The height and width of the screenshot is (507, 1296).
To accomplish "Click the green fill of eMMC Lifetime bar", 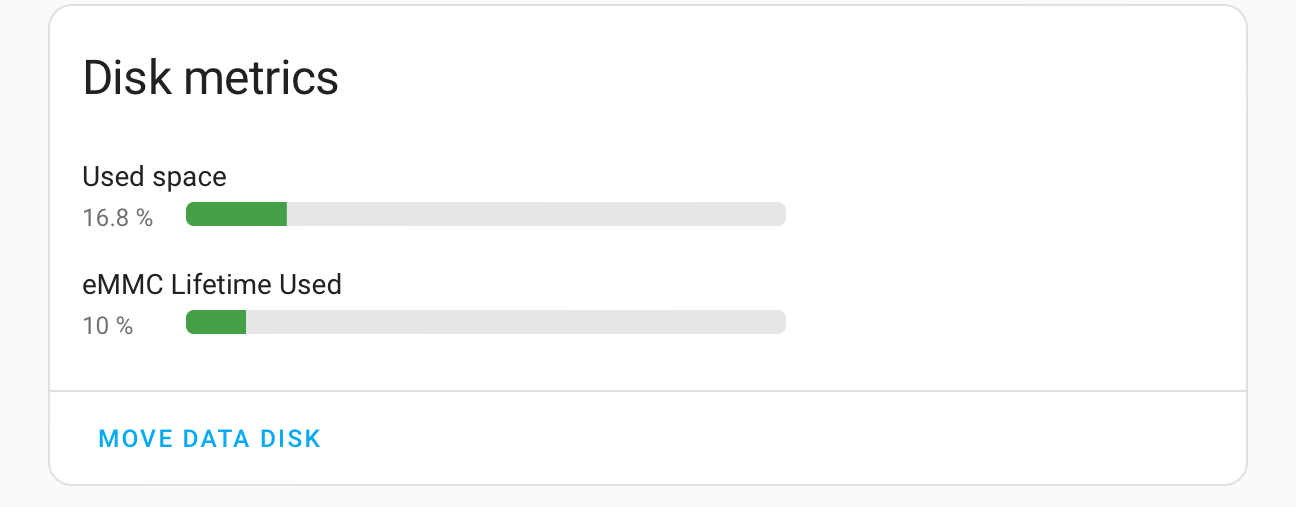I will point(216,322).
